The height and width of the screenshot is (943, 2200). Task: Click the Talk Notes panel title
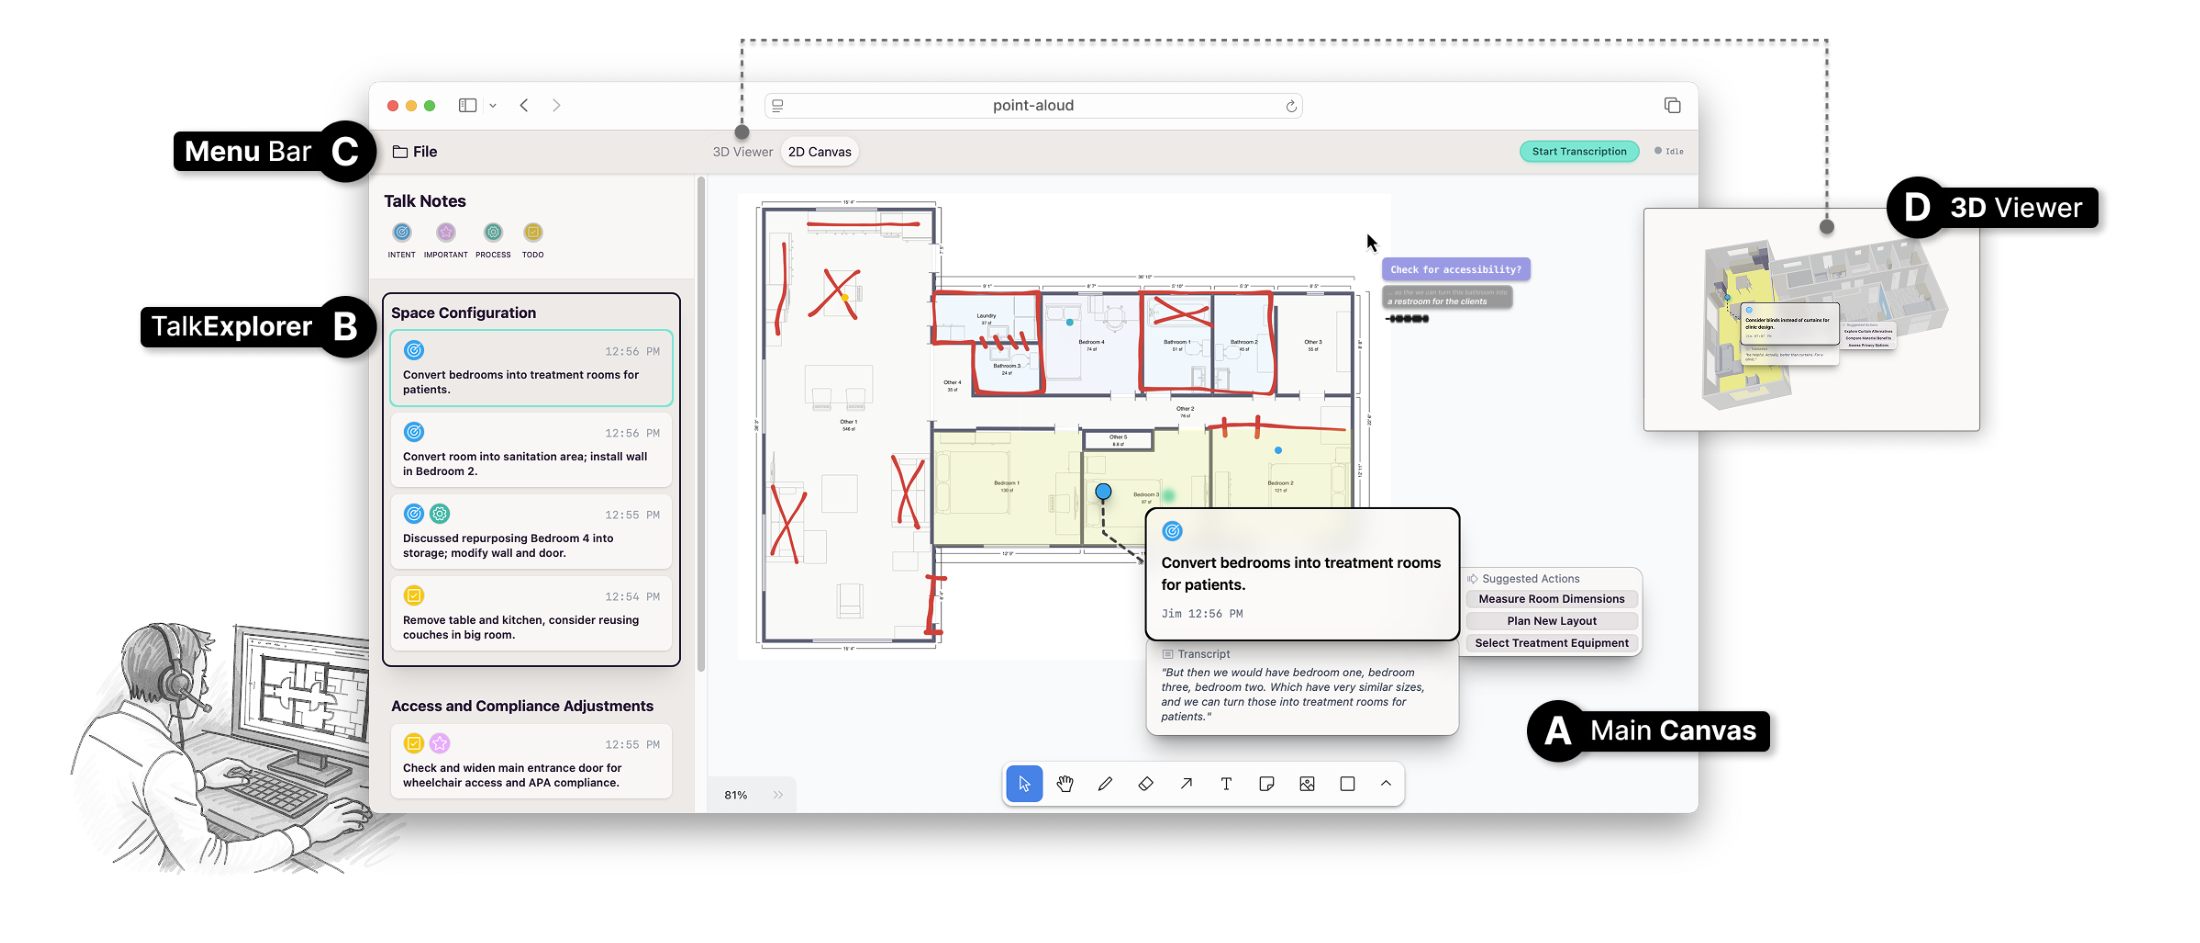425,201
